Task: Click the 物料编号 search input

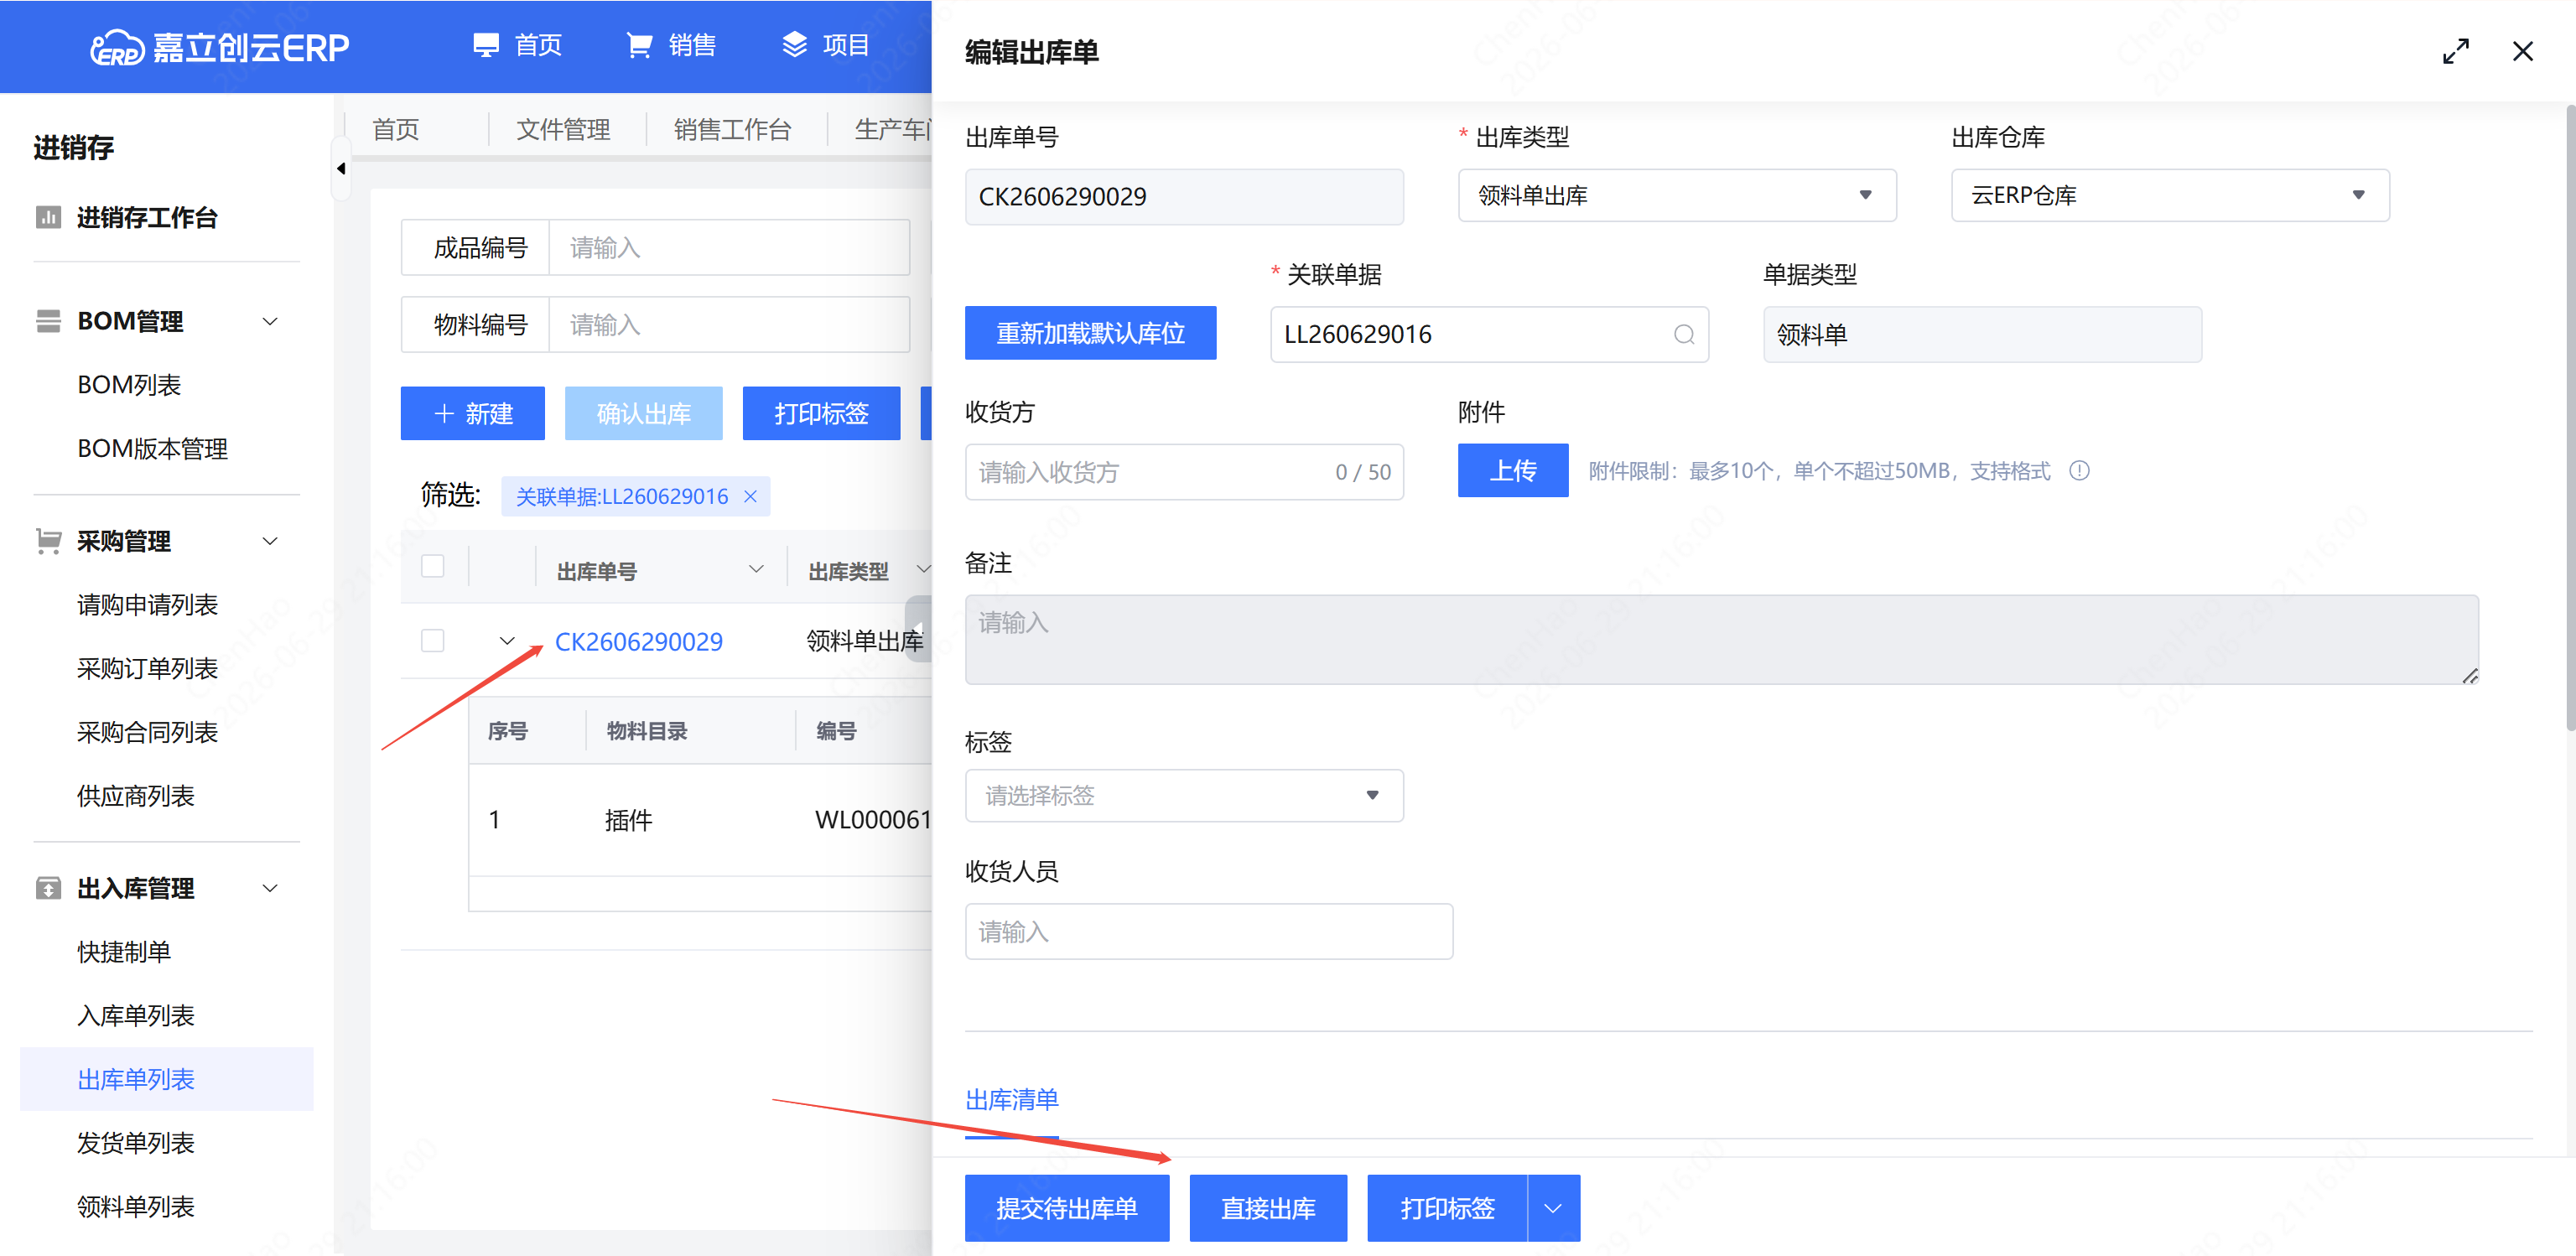Action: click(729, 324)
